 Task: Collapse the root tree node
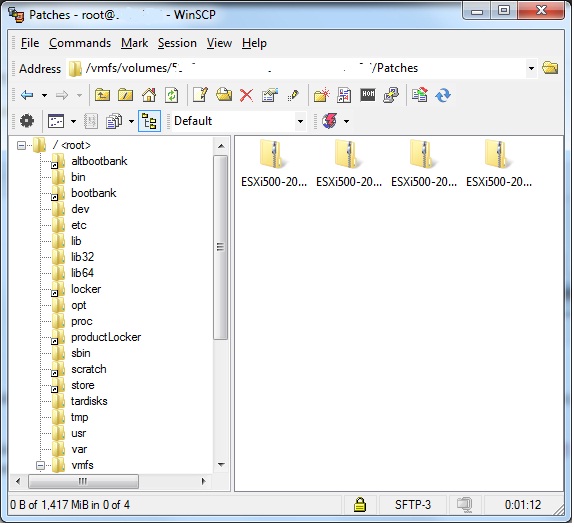[x=21, y=146]
